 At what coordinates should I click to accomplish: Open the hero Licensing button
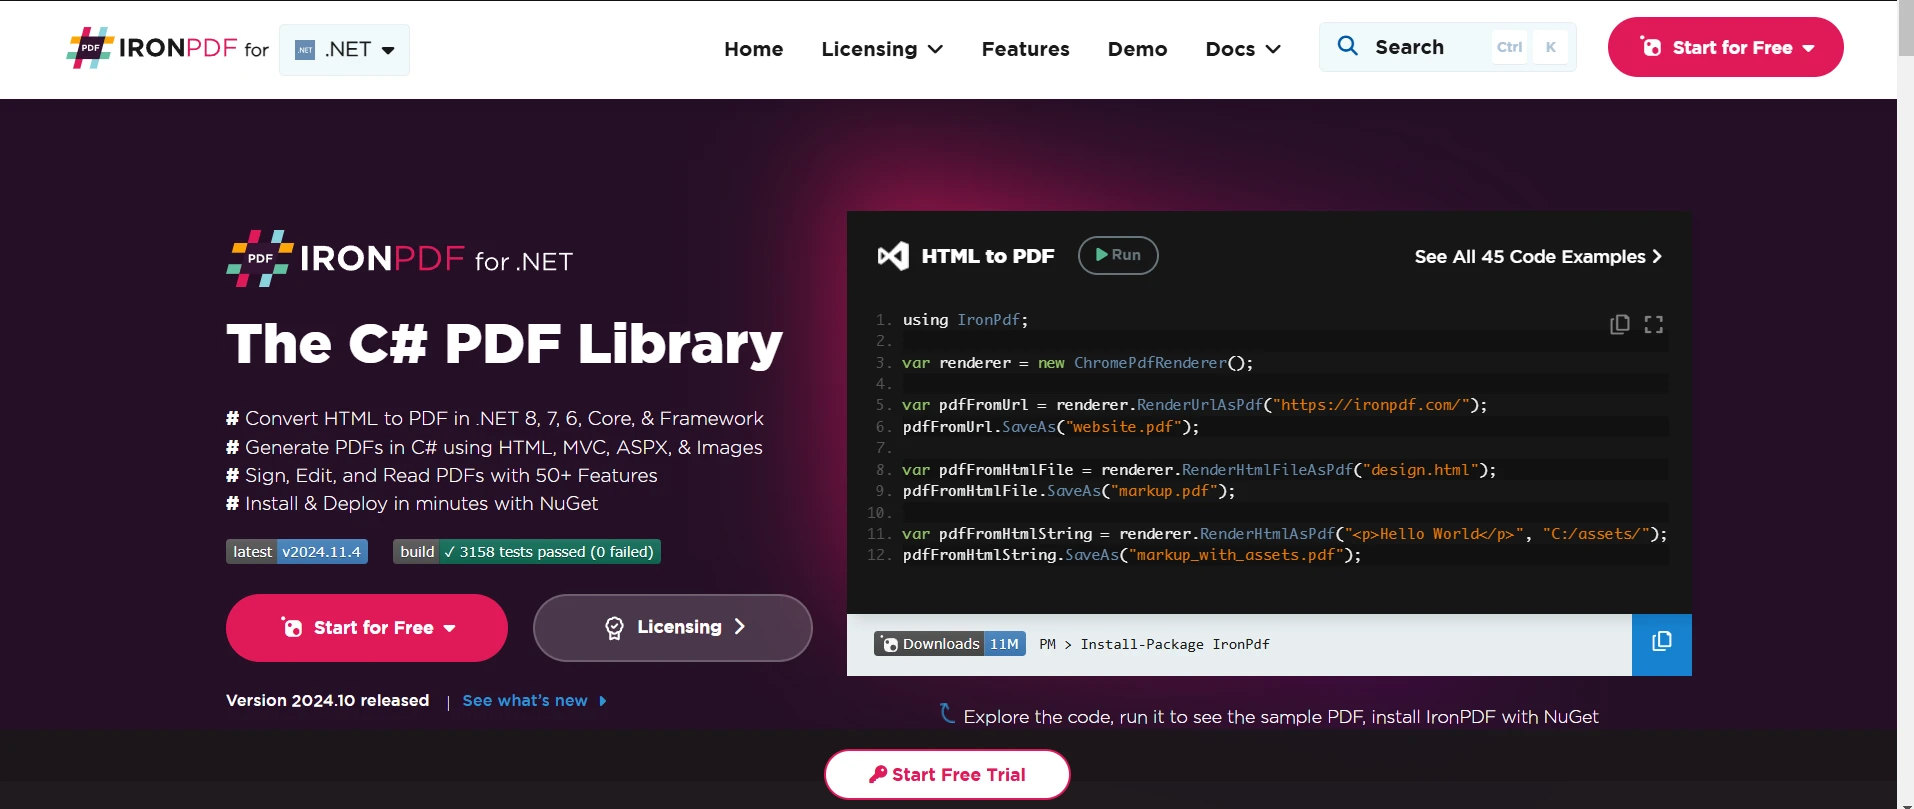[x=673, y=628]
